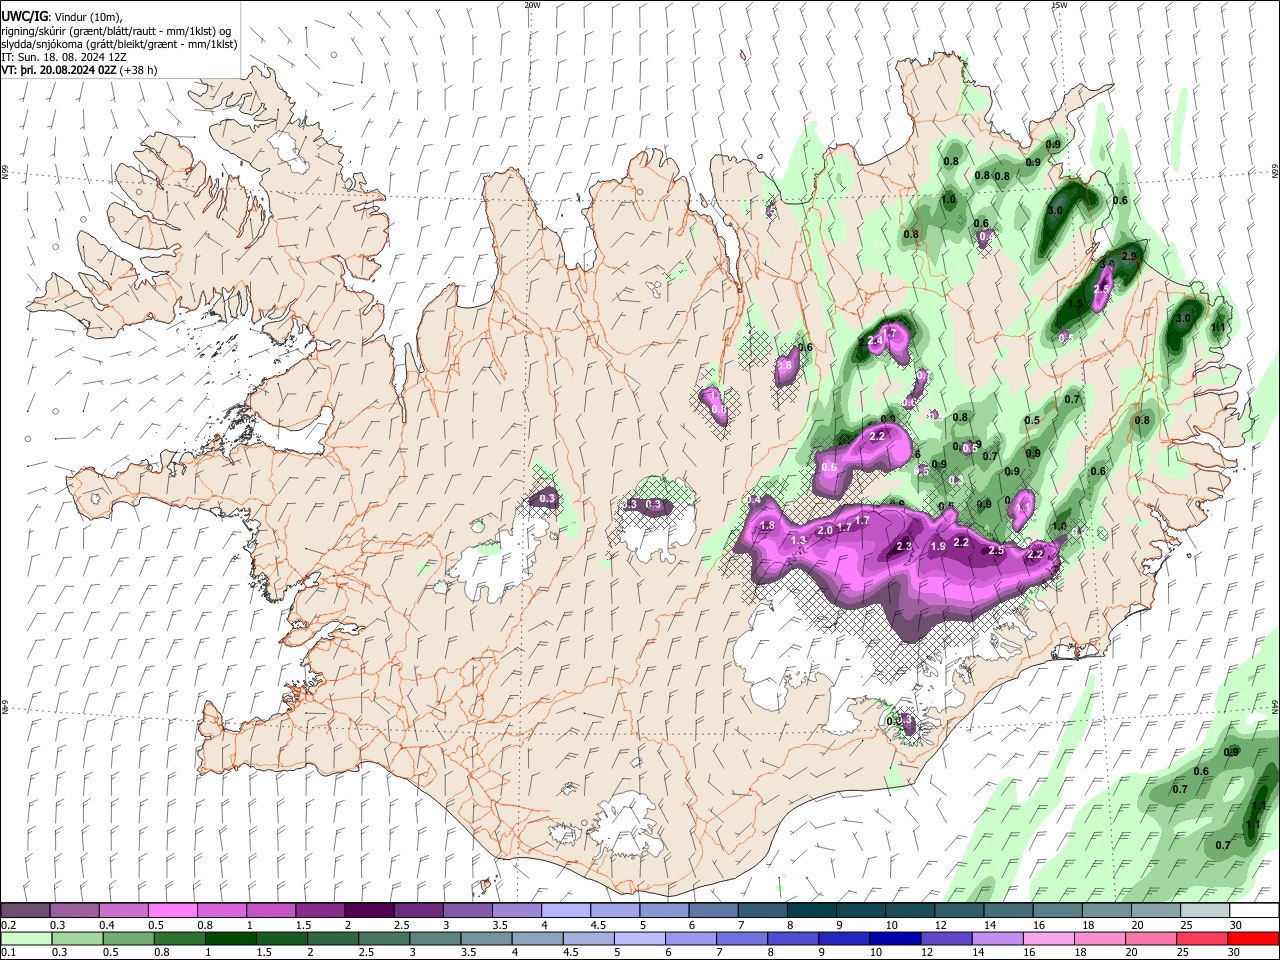Click the 6 swatch in the snow scale
This screenshot has height=960, width=1280.
point(712,911)
